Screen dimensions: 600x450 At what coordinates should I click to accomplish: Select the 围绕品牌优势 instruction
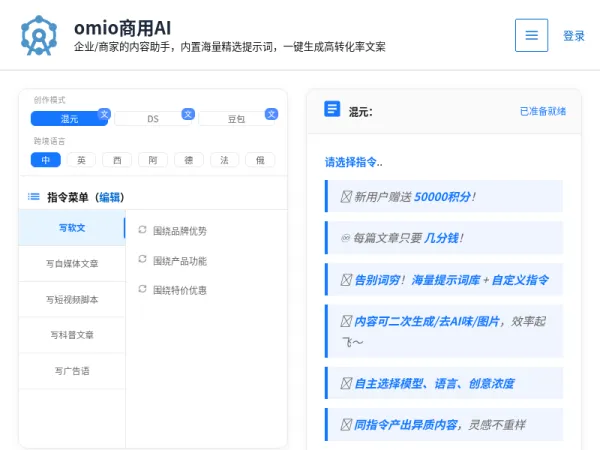179,231
